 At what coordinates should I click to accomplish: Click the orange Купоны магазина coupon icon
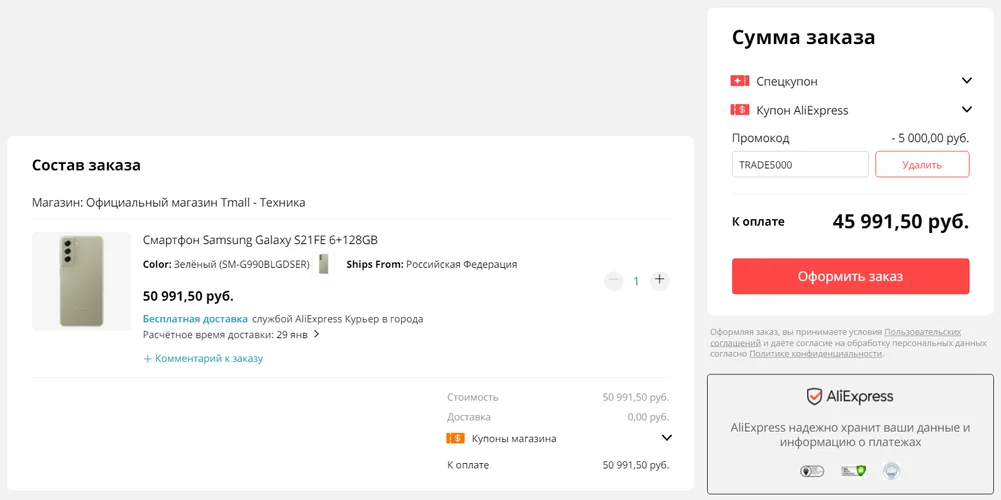point(456,438)
